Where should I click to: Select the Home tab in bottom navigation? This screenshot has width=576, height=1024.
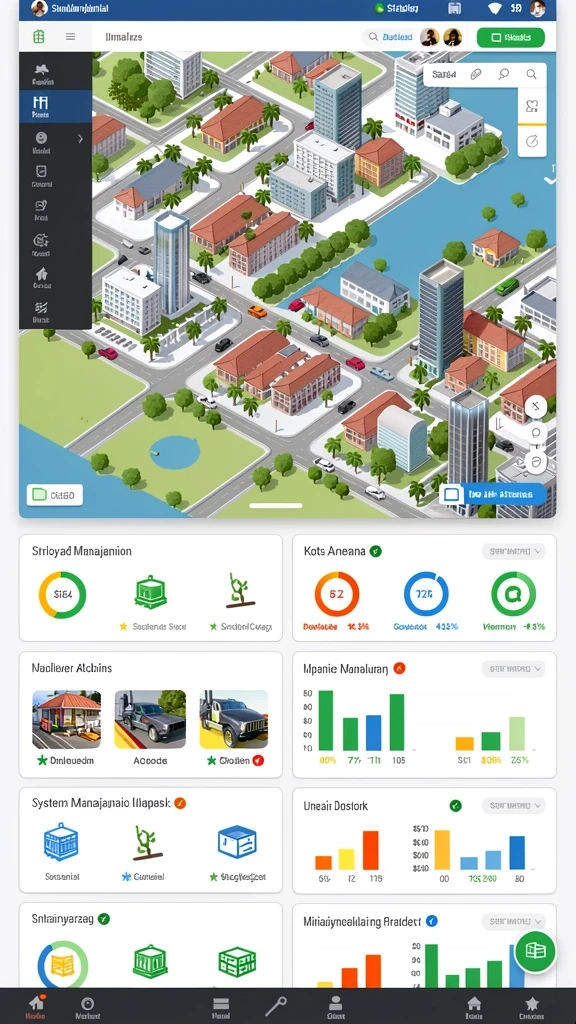point(36,1008)
